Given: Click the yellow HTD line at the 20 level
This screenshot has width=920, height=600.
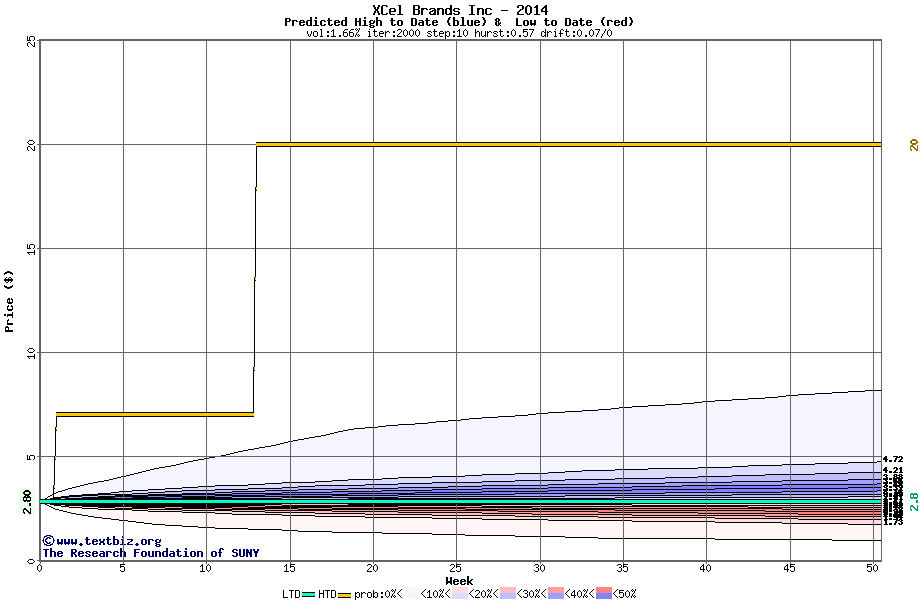Looking at the screenshot, I should [x=568, y=144].
